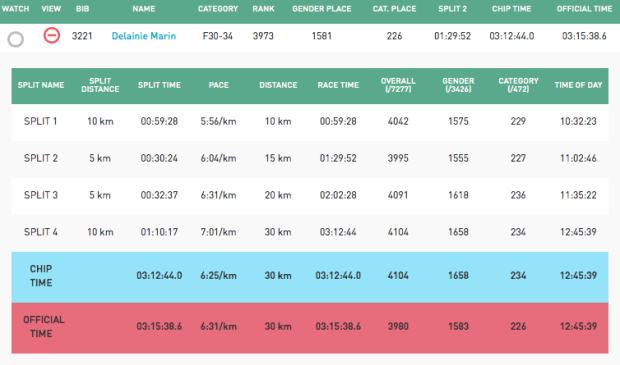Select category value F30-34
620x365 pixels.
pyautogui.click(x=217, y=36)
